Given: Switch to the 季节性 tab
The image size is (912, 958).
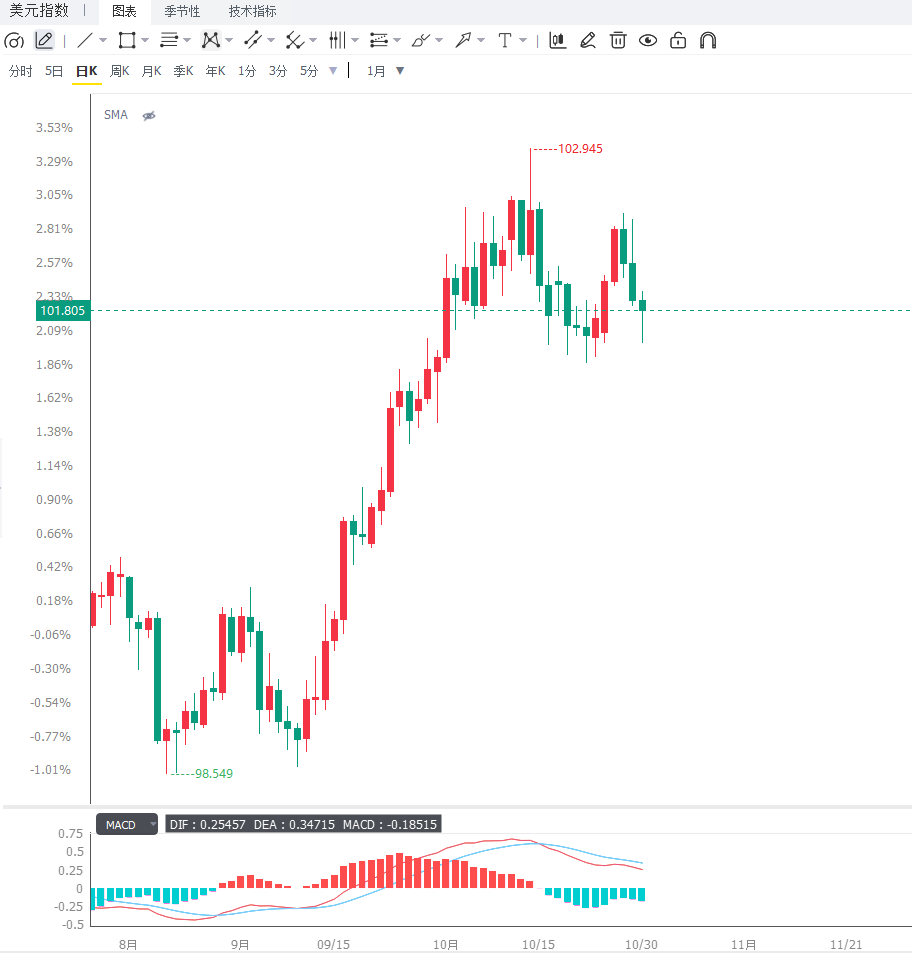Looking at the screenshot, I should [182, 12].
